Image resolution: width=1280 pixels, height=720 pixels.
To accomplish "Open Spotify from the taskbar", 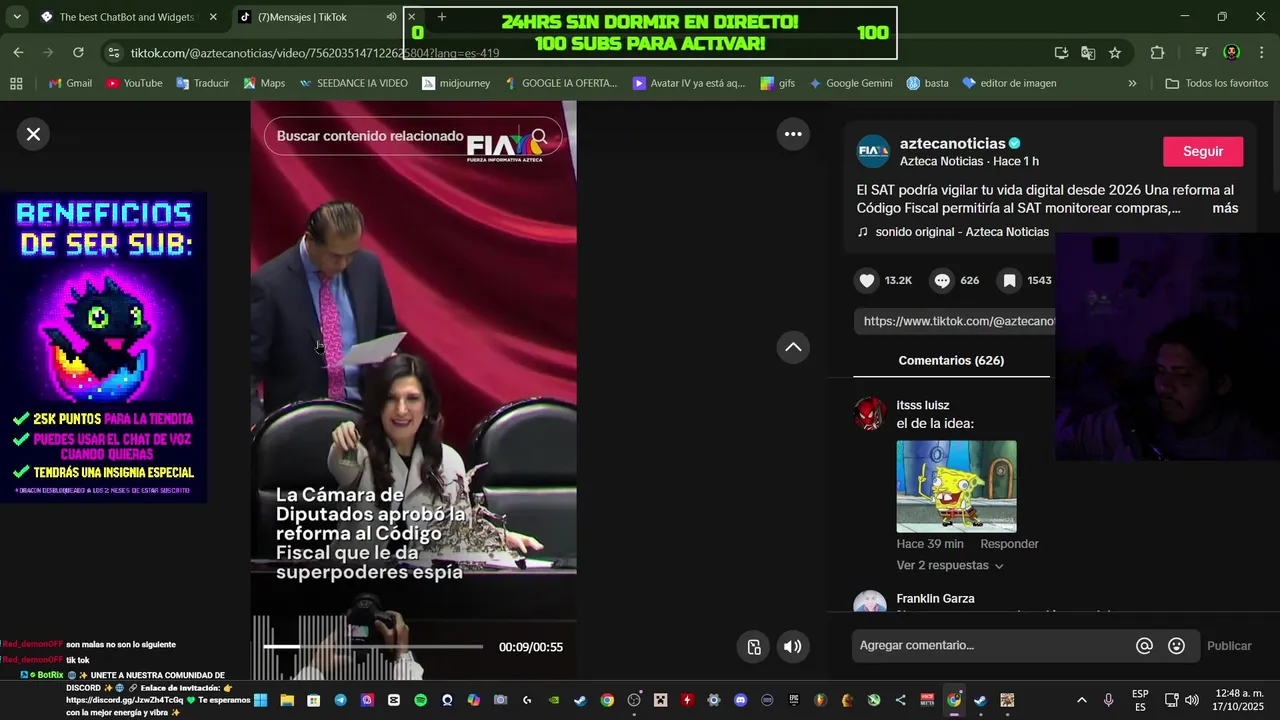I will pos(420,701).
